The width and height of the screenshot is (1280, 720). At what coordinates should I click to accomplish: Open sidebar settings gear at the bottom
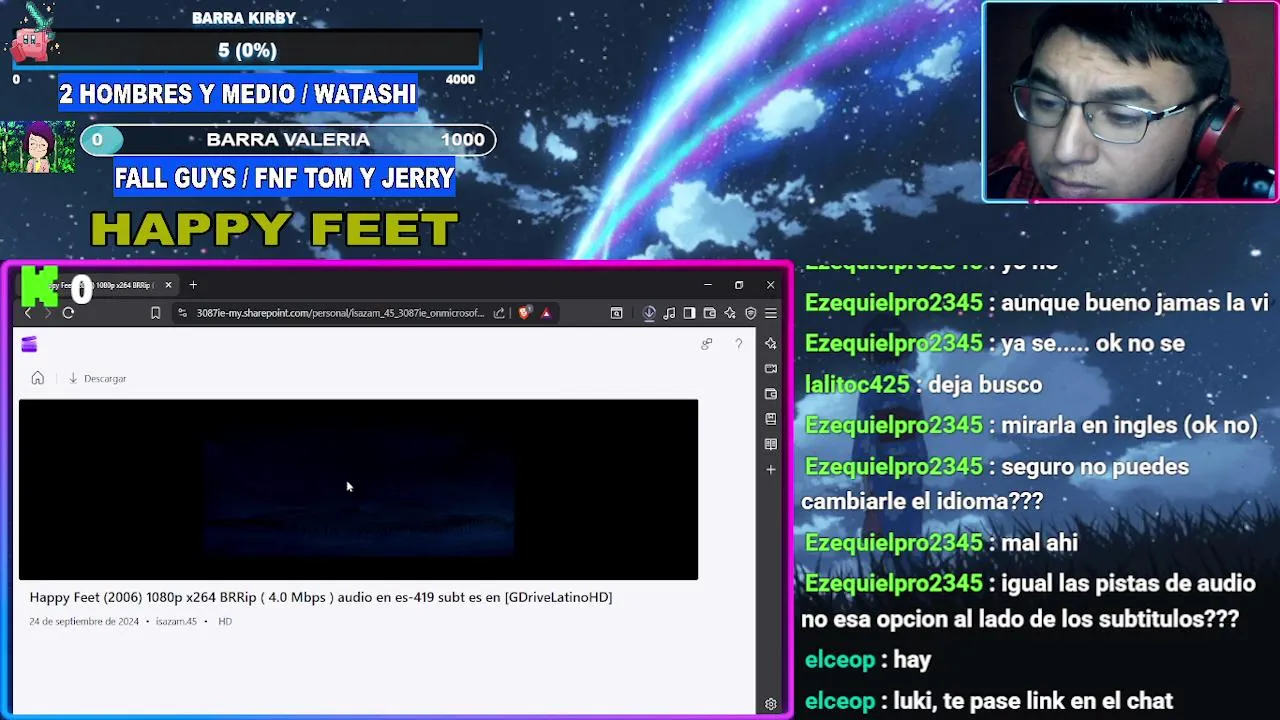[770, 704]
